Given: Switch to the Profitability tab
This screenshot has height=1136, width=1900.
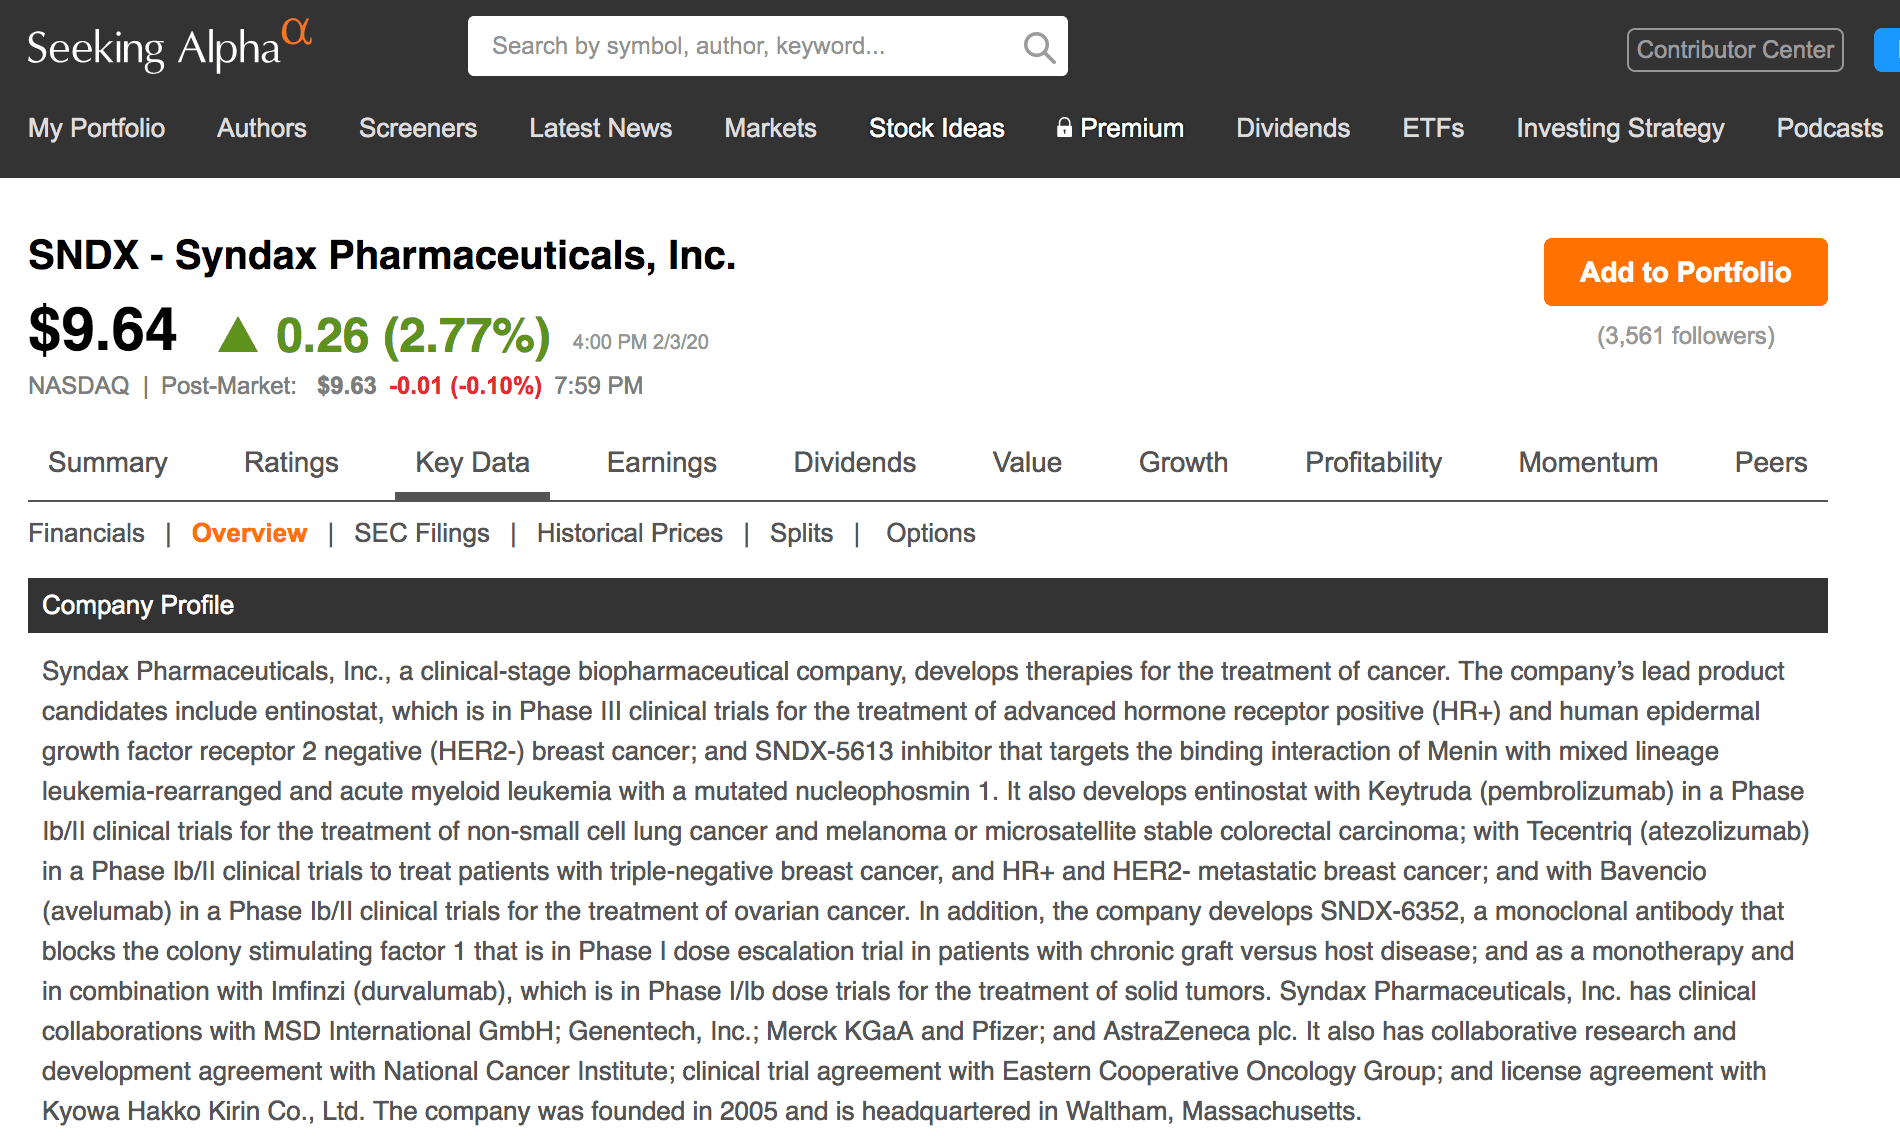Looking at the screenshot, I should [1373, 462].
